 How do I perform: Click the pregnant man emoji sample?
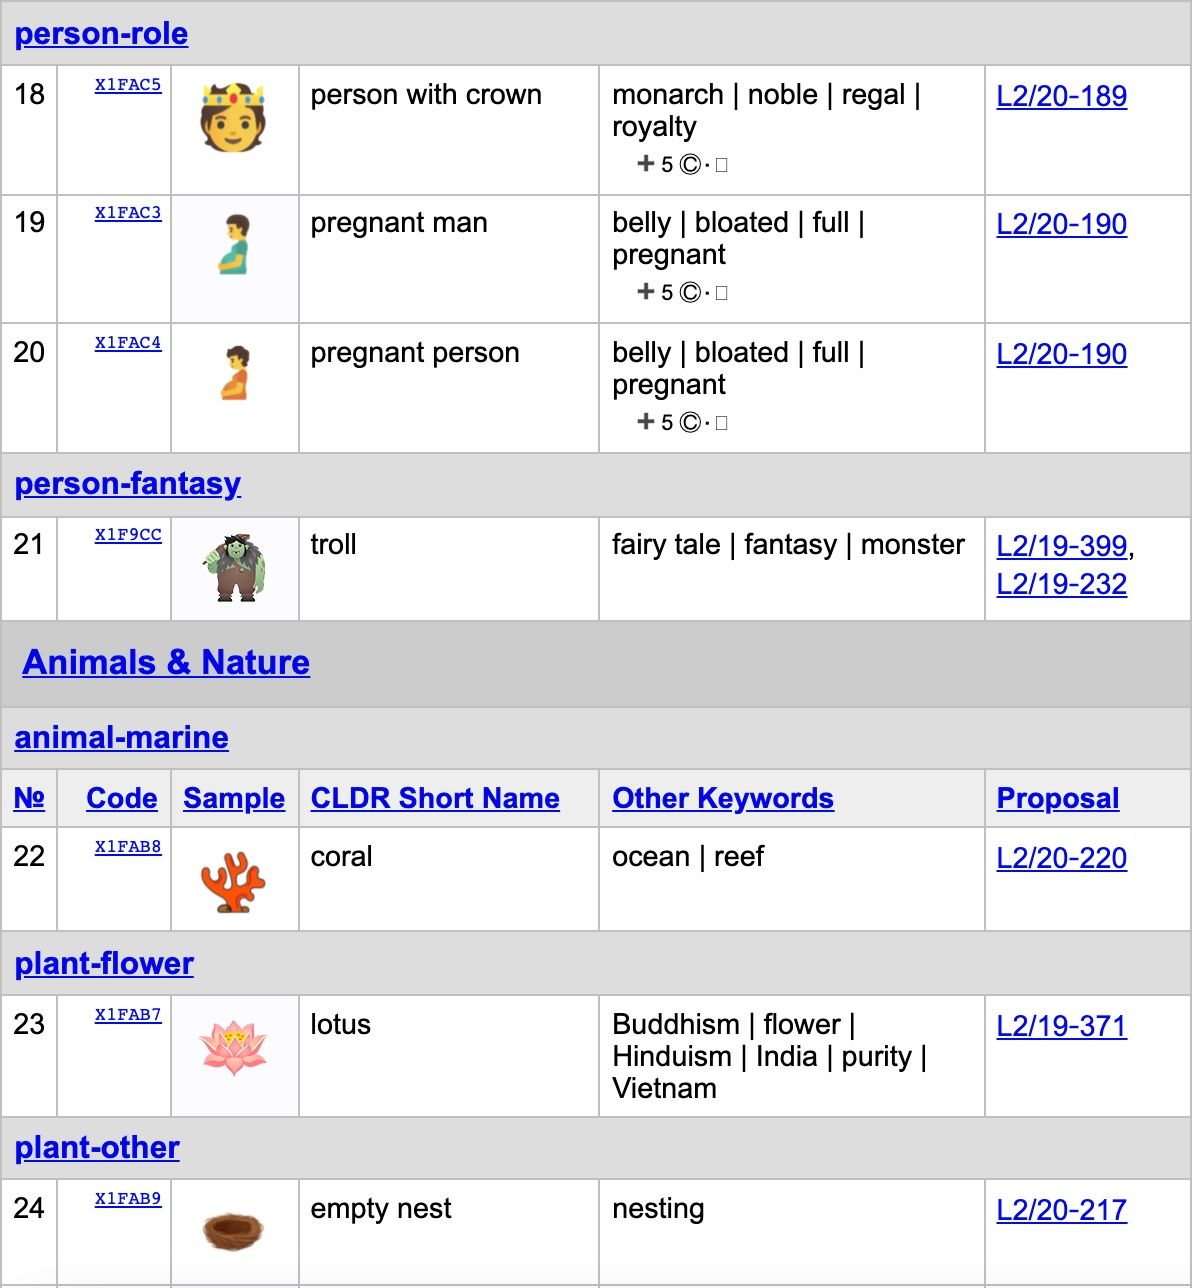click(234, 257)
